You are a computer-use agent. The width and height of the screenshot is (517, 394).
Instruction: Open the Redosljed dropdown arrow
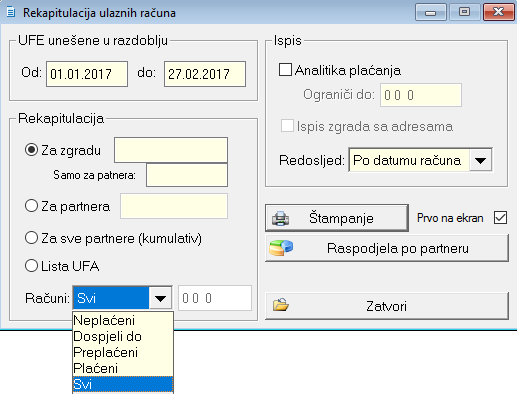tap(480, 161)
